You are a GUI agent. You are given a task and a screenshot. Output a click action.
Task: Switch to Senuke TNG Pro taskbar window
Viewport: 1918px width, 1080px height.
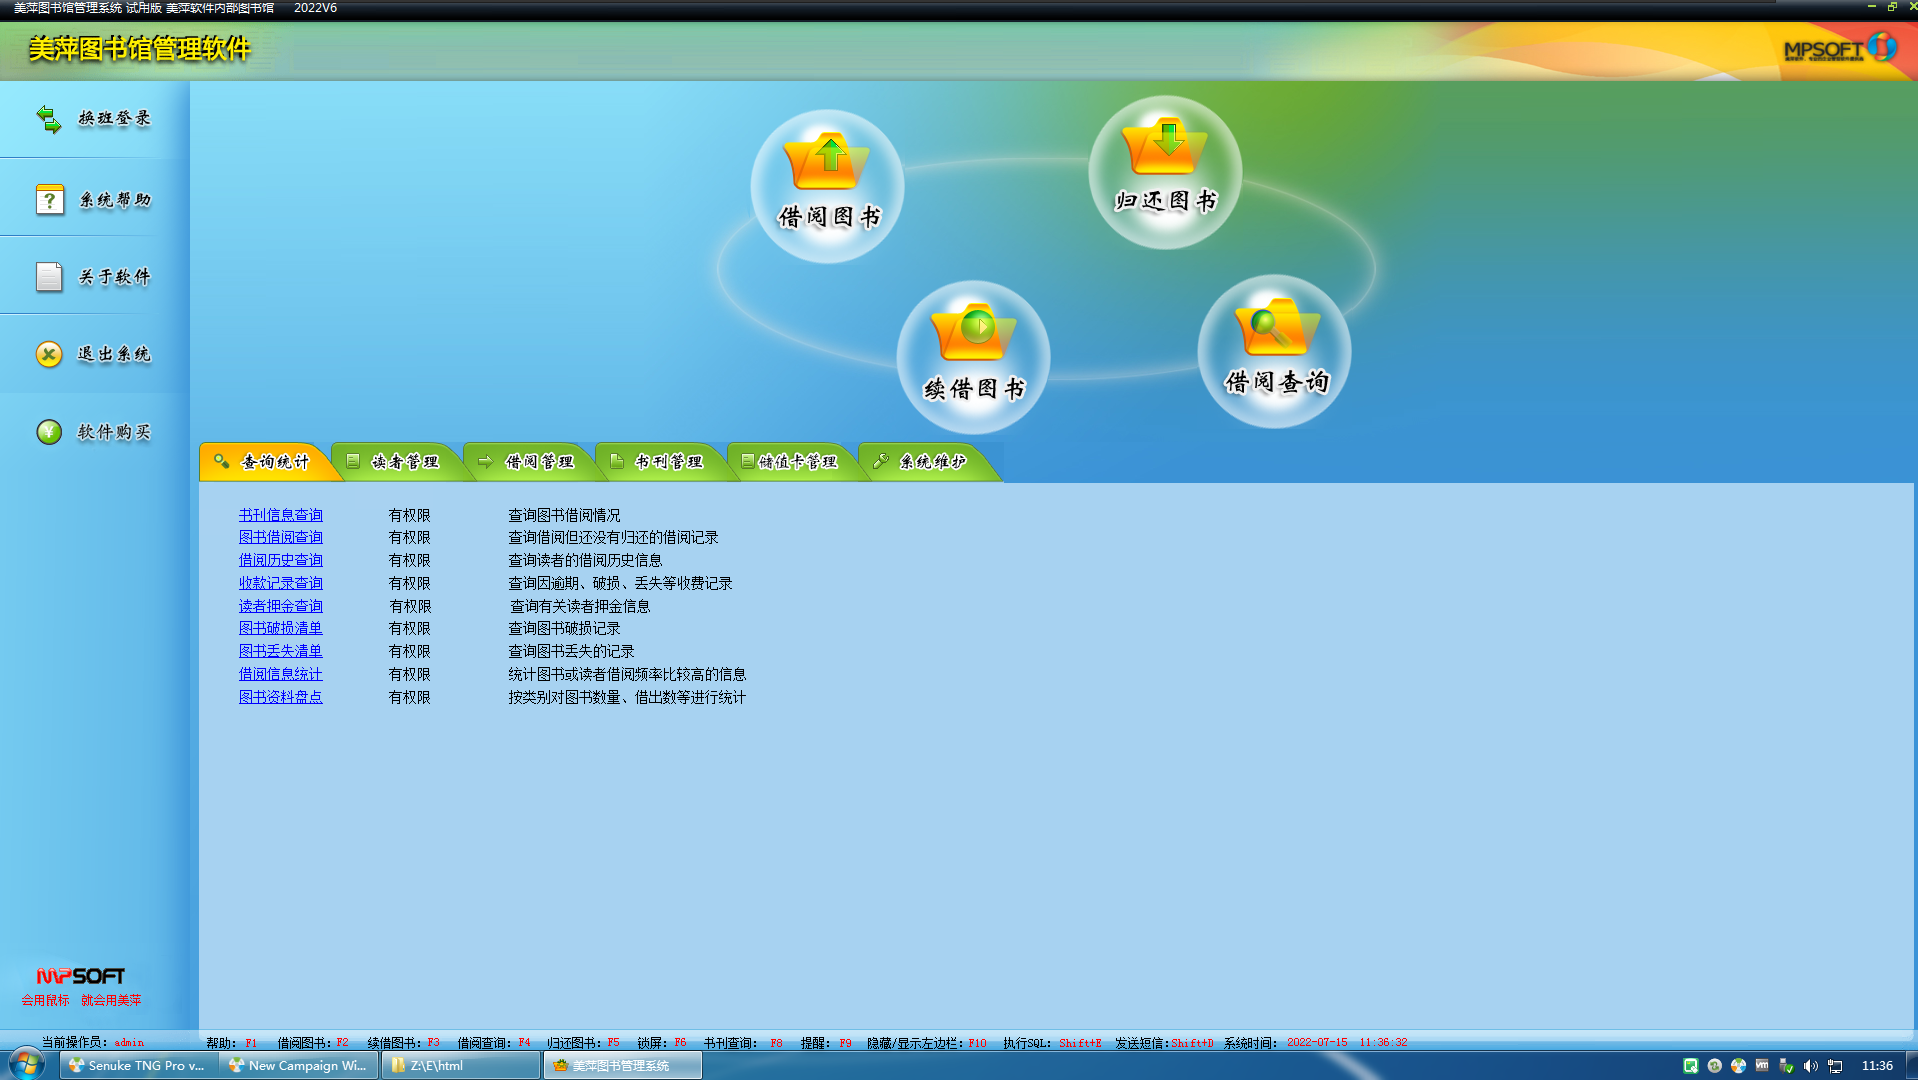(x=137, y=1066)
